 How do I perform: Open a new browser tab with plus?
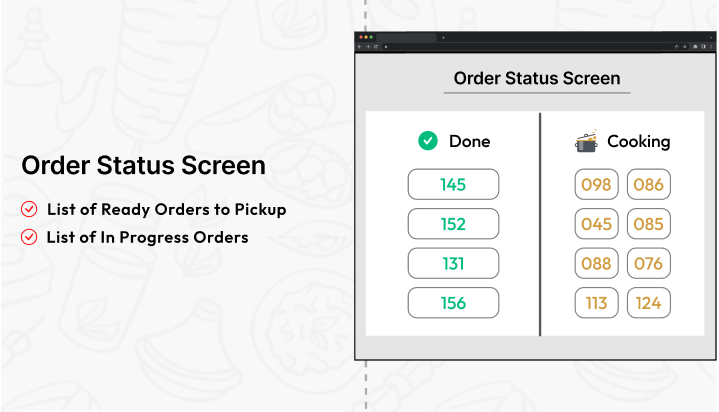point(443,38)
